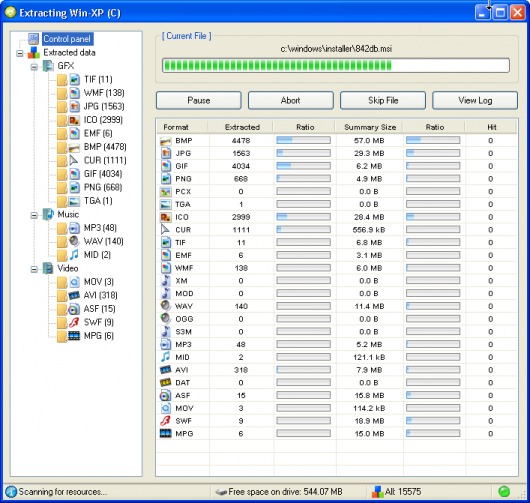Click the info icon beside Scanning for resources

coord(11,492)
